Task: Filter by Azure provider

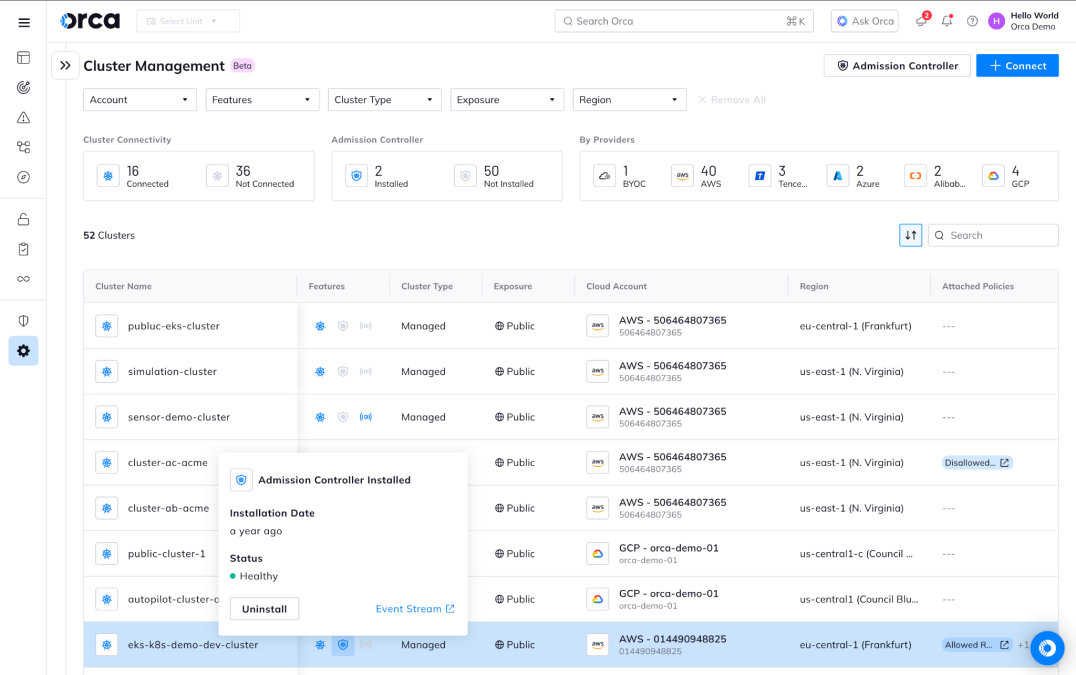Action: 853,176
